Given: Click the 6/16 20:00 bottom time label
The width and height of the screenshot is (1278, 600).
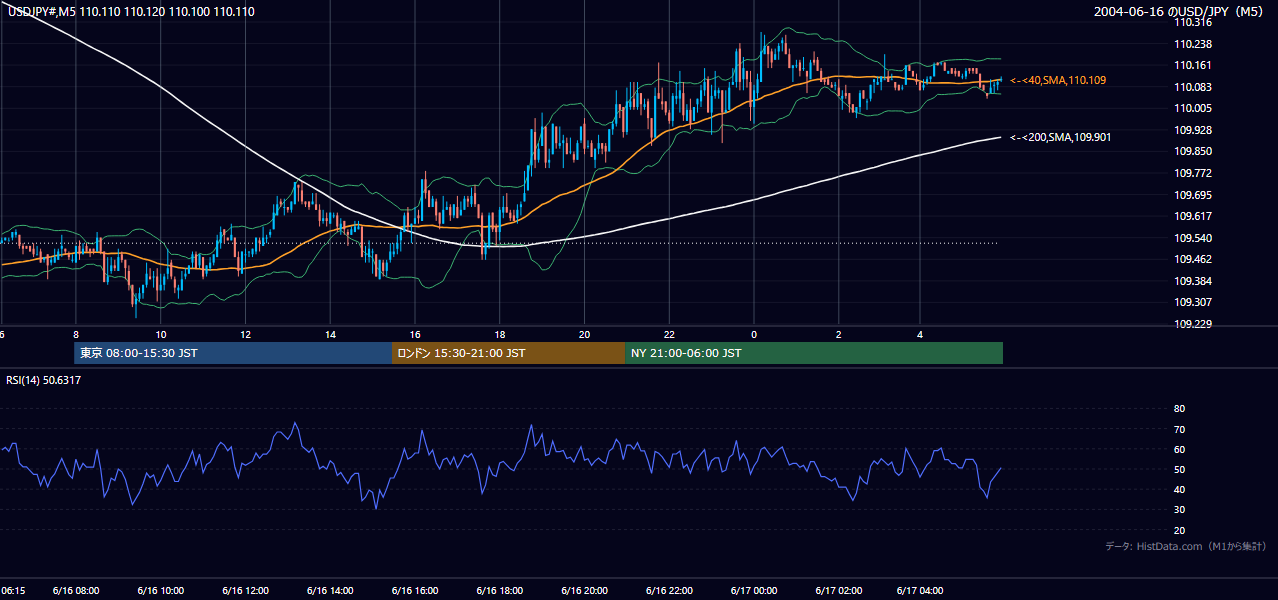Looking at the screenshot, I should [584, 591].
